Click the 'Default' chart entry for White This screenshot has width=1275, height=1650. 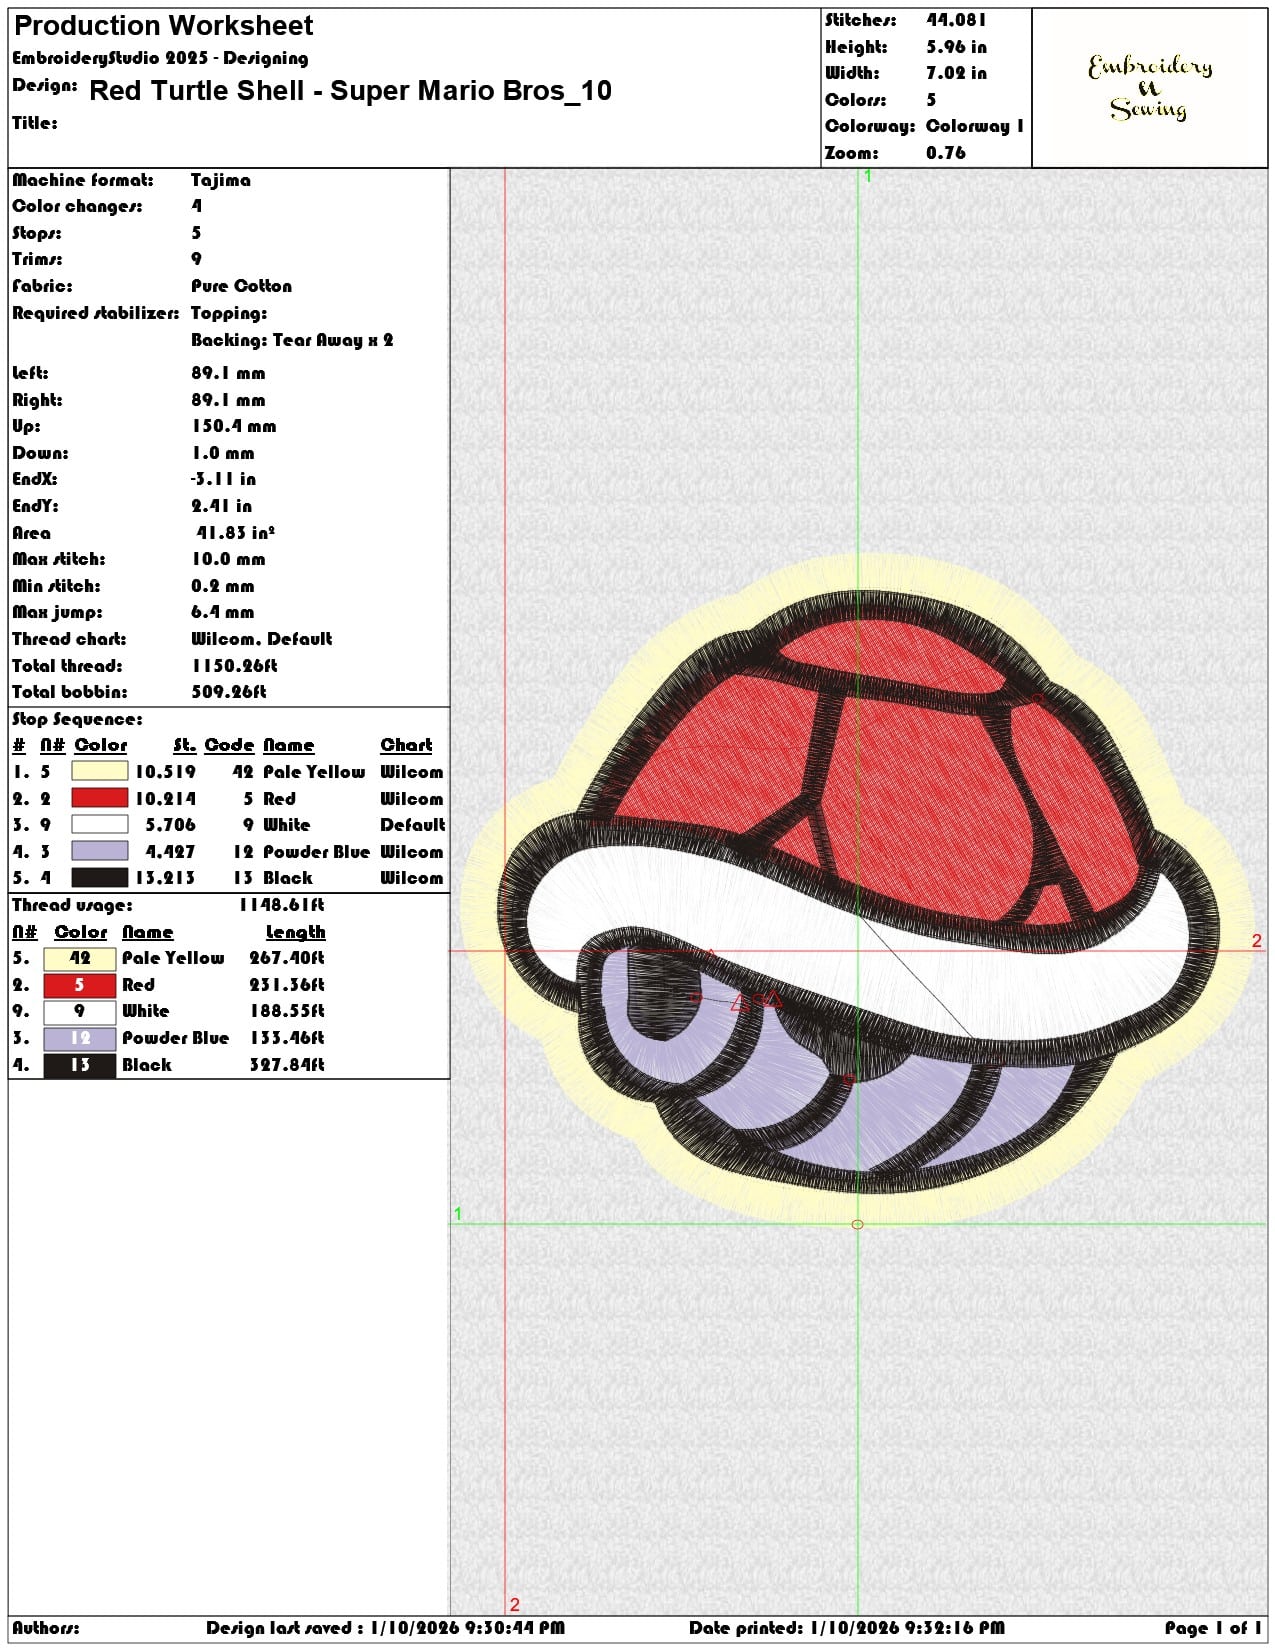[412, 825]
